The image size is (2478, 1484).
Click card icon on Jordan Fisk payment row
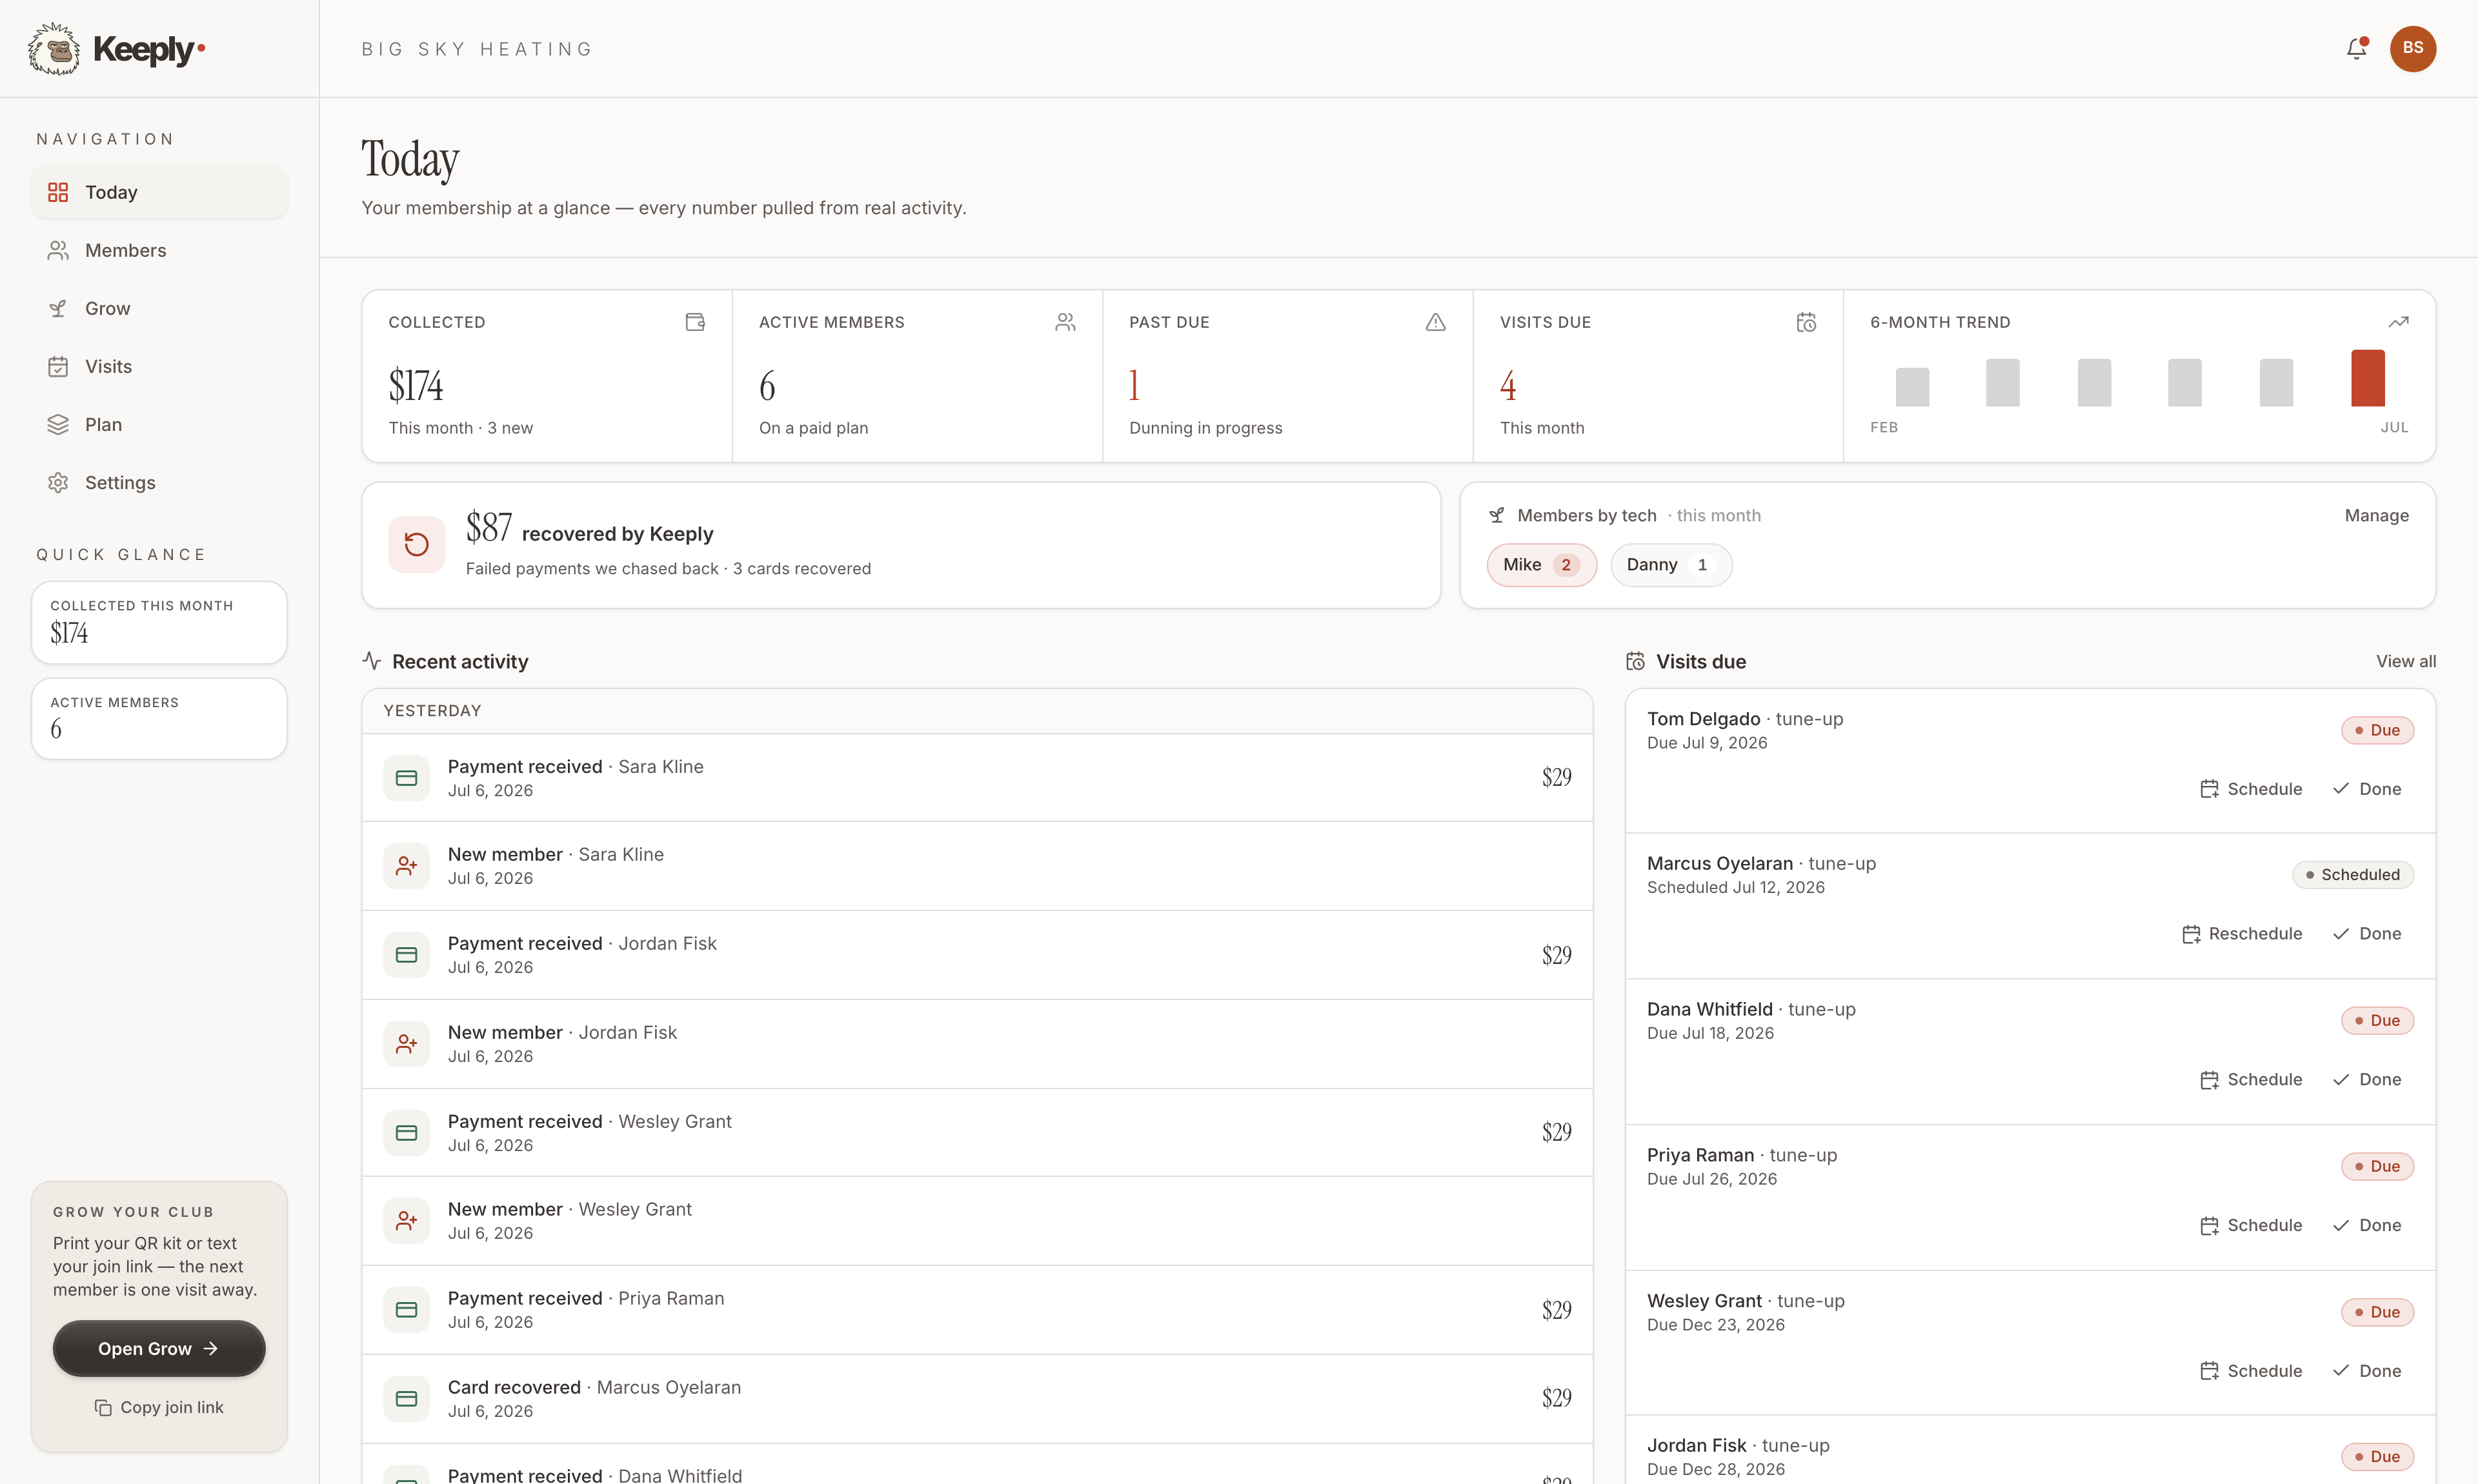tap(406, 955)
